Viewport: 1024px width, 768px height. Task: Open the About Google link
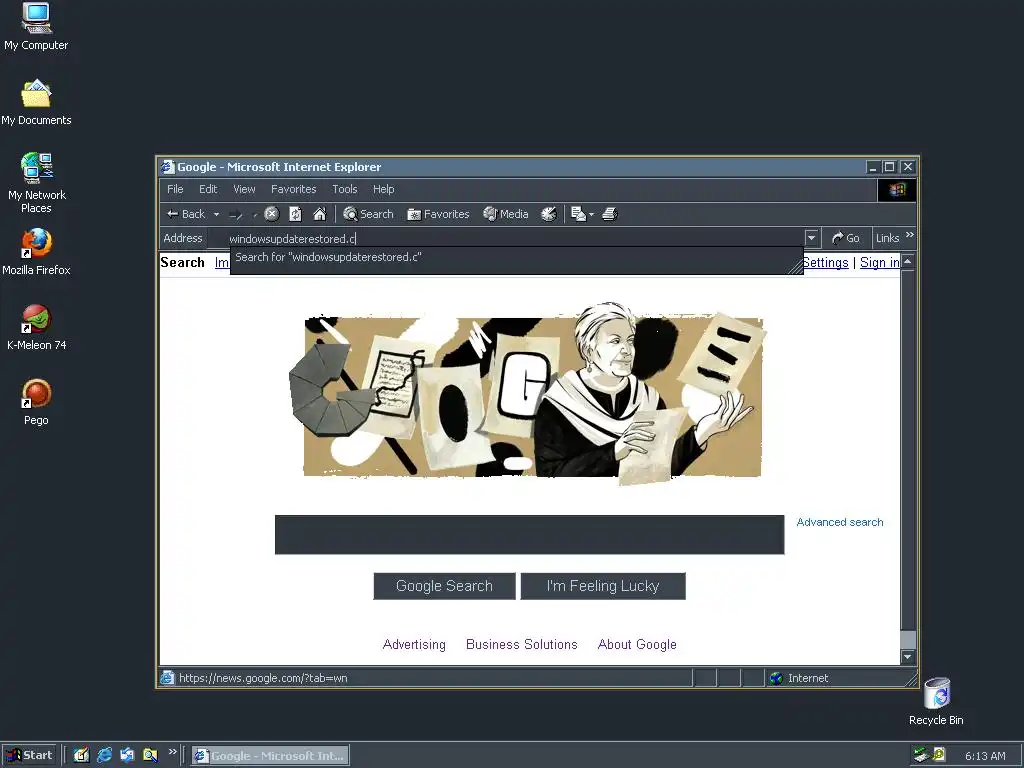click(x=637, y=645)
